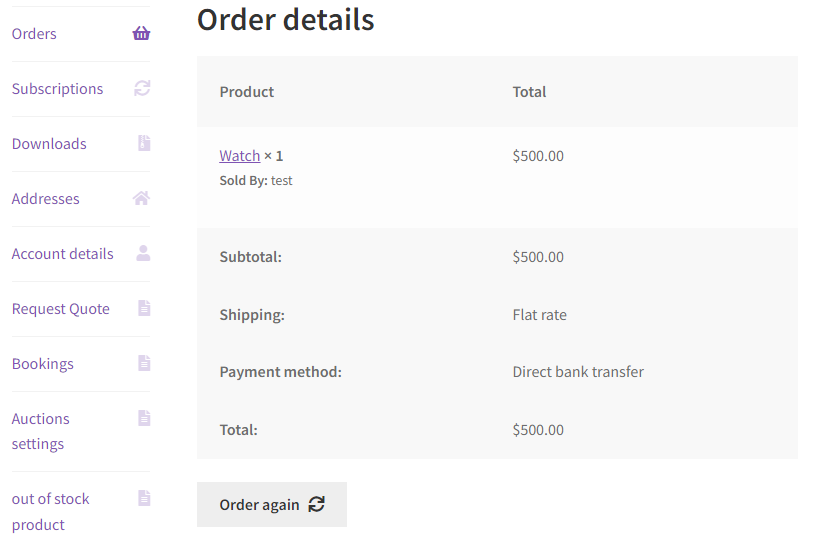Click the reorder arrows icon in Order again

316,504
